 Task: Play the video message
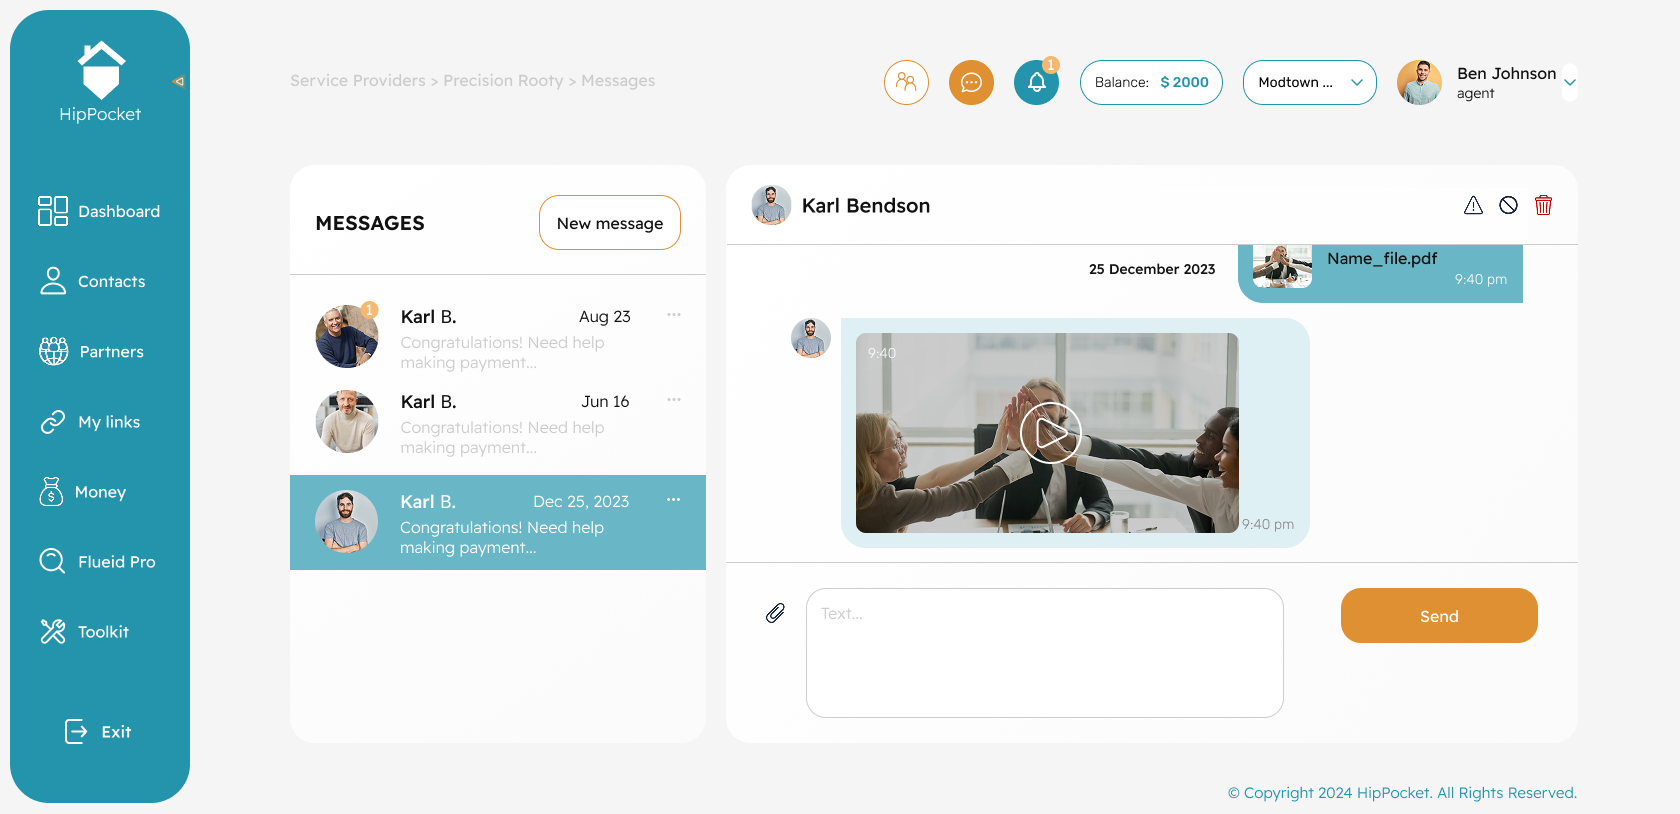[x=1050, y=433]
